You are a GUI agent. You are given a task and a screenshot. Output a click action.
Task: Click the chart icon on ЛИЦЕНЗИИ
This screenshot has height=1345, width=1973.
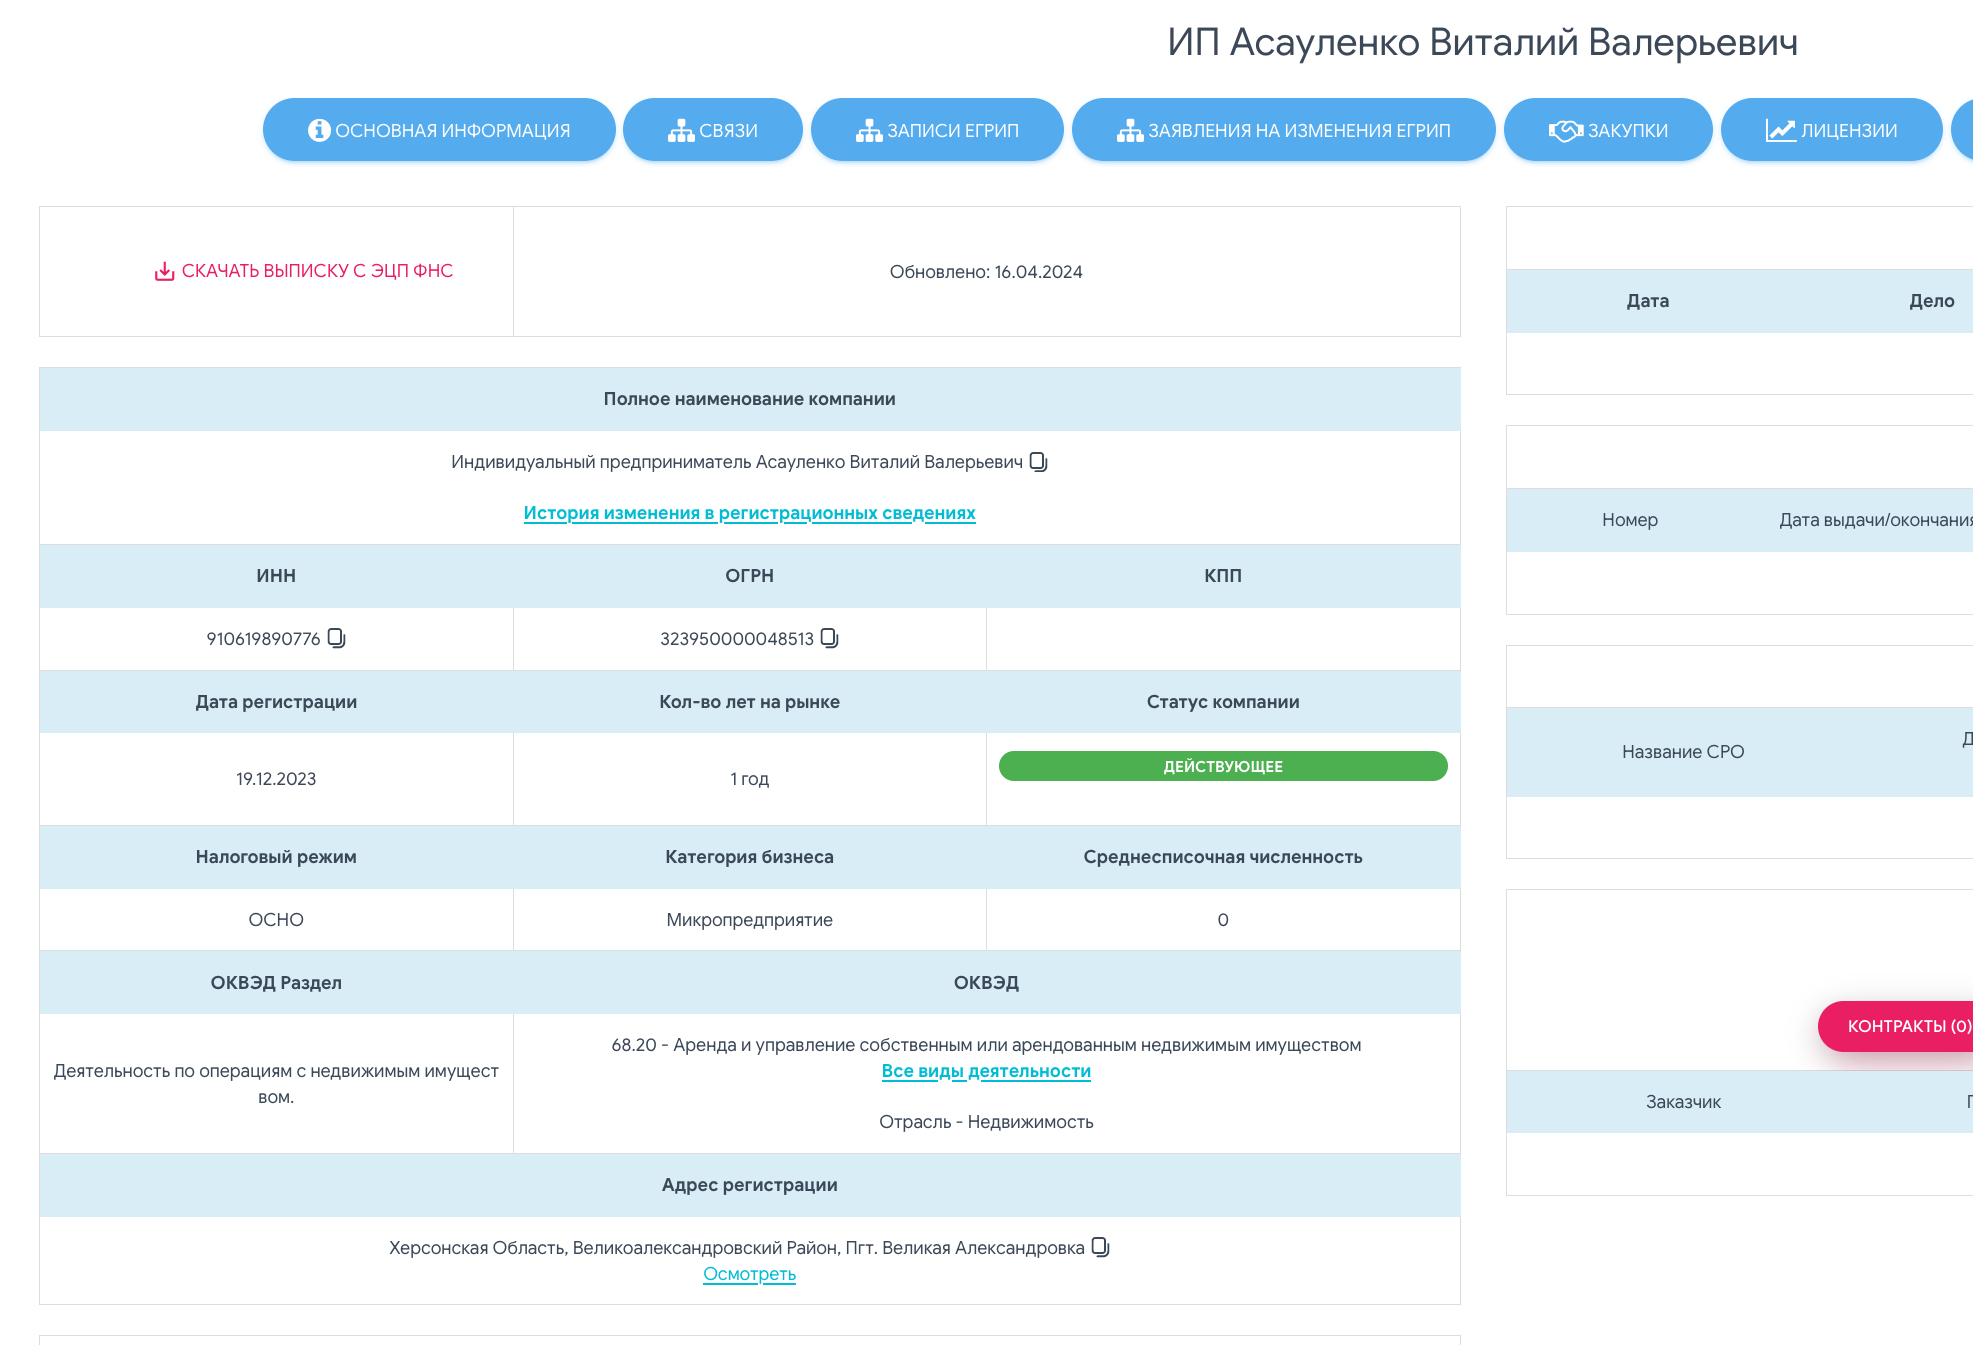point(1780,130)
